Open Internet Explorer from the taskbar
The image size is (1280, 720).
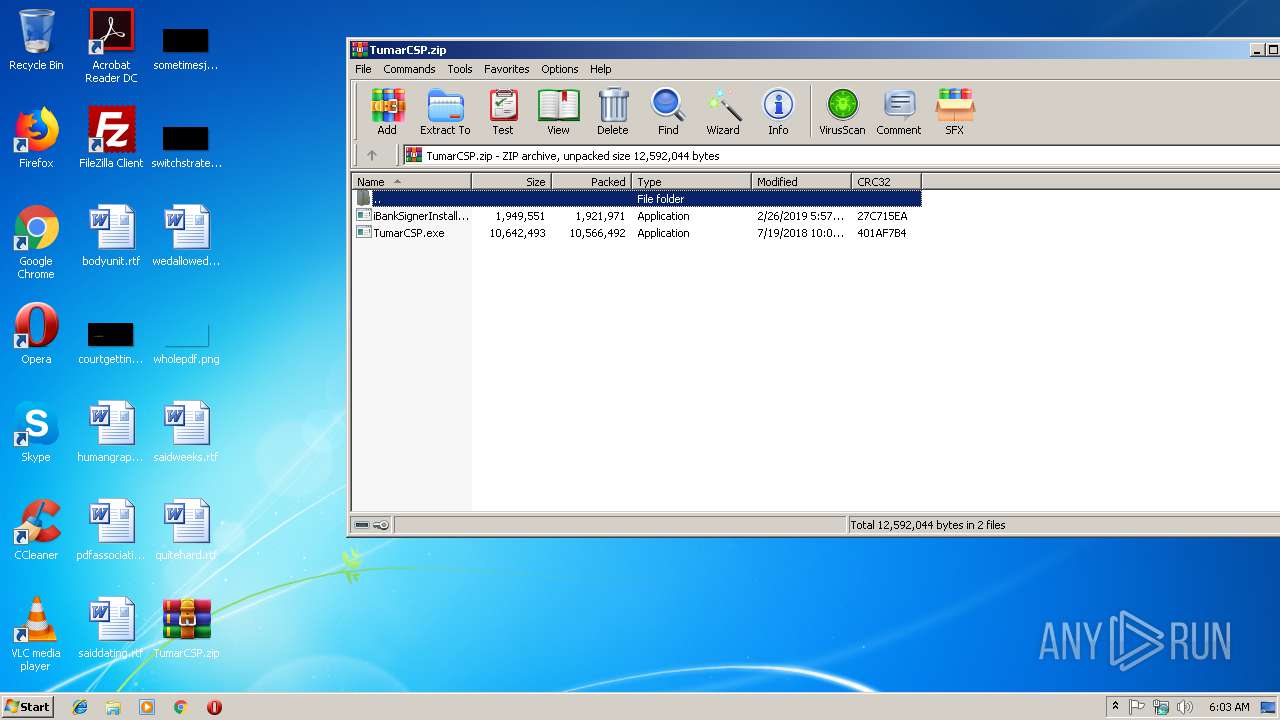click(x=80, y=707)
